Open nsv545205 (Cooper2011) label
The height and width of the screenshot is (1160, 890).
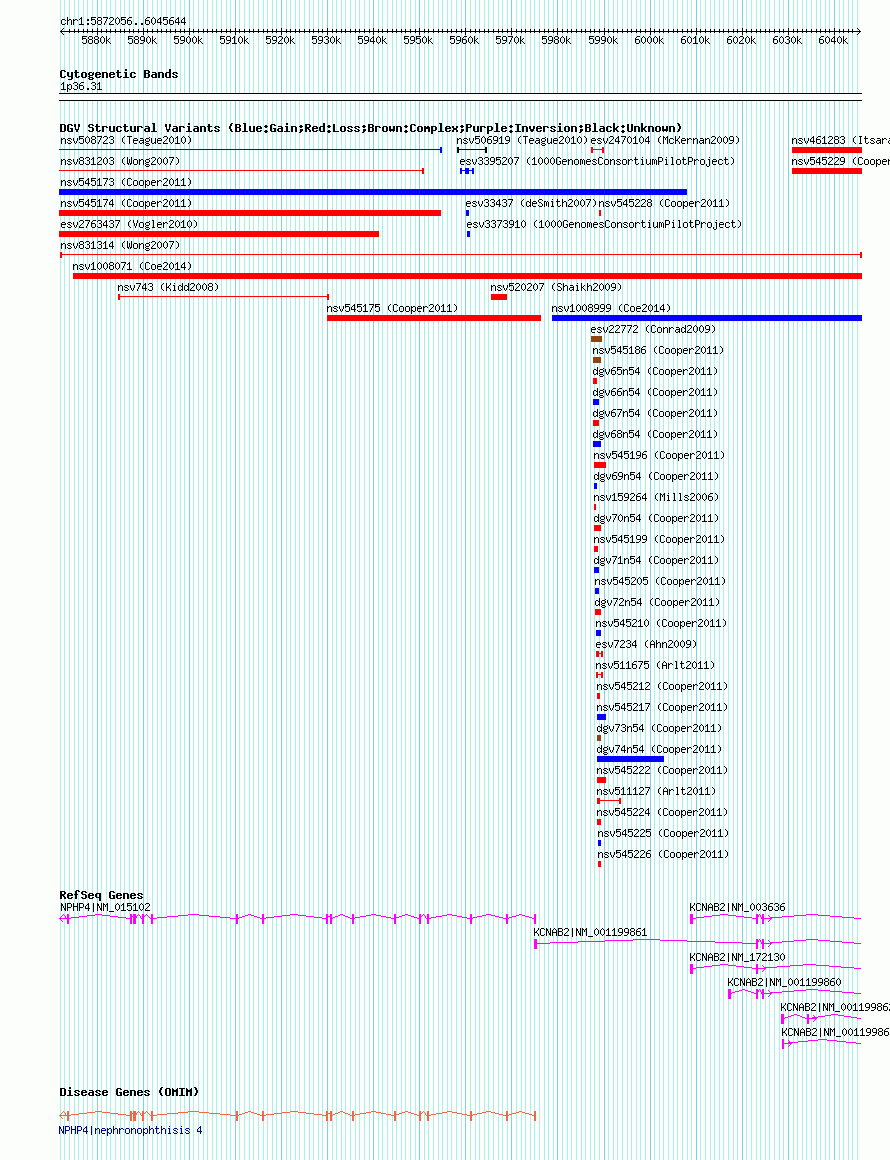[660, 581]
